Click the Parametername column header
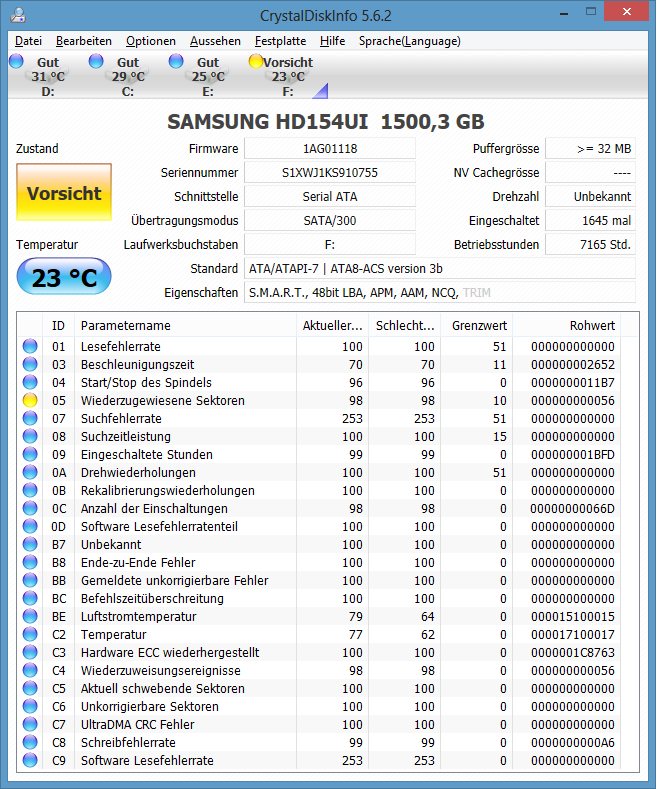The width and height of the screenshot is (657, 789). pos(185,326)
